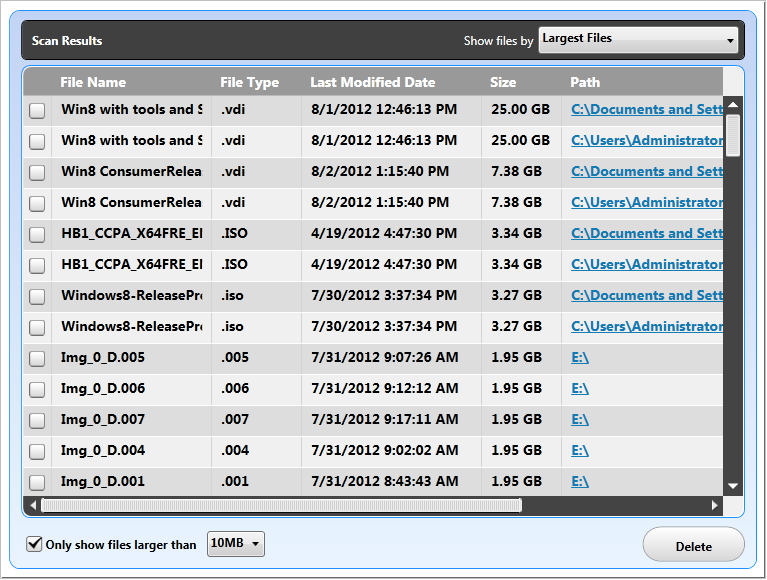Sort by the File Name column header

coord(93,82)
